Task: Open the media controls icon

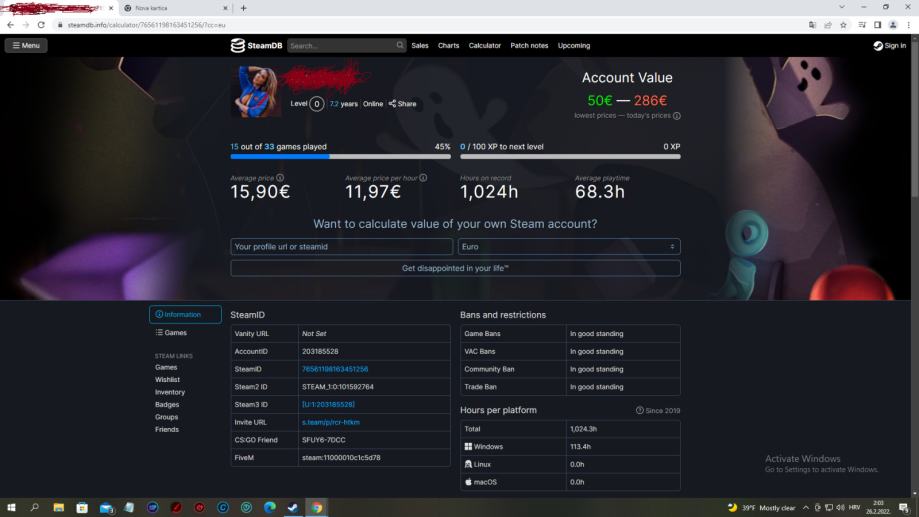Action: [862, 25]
